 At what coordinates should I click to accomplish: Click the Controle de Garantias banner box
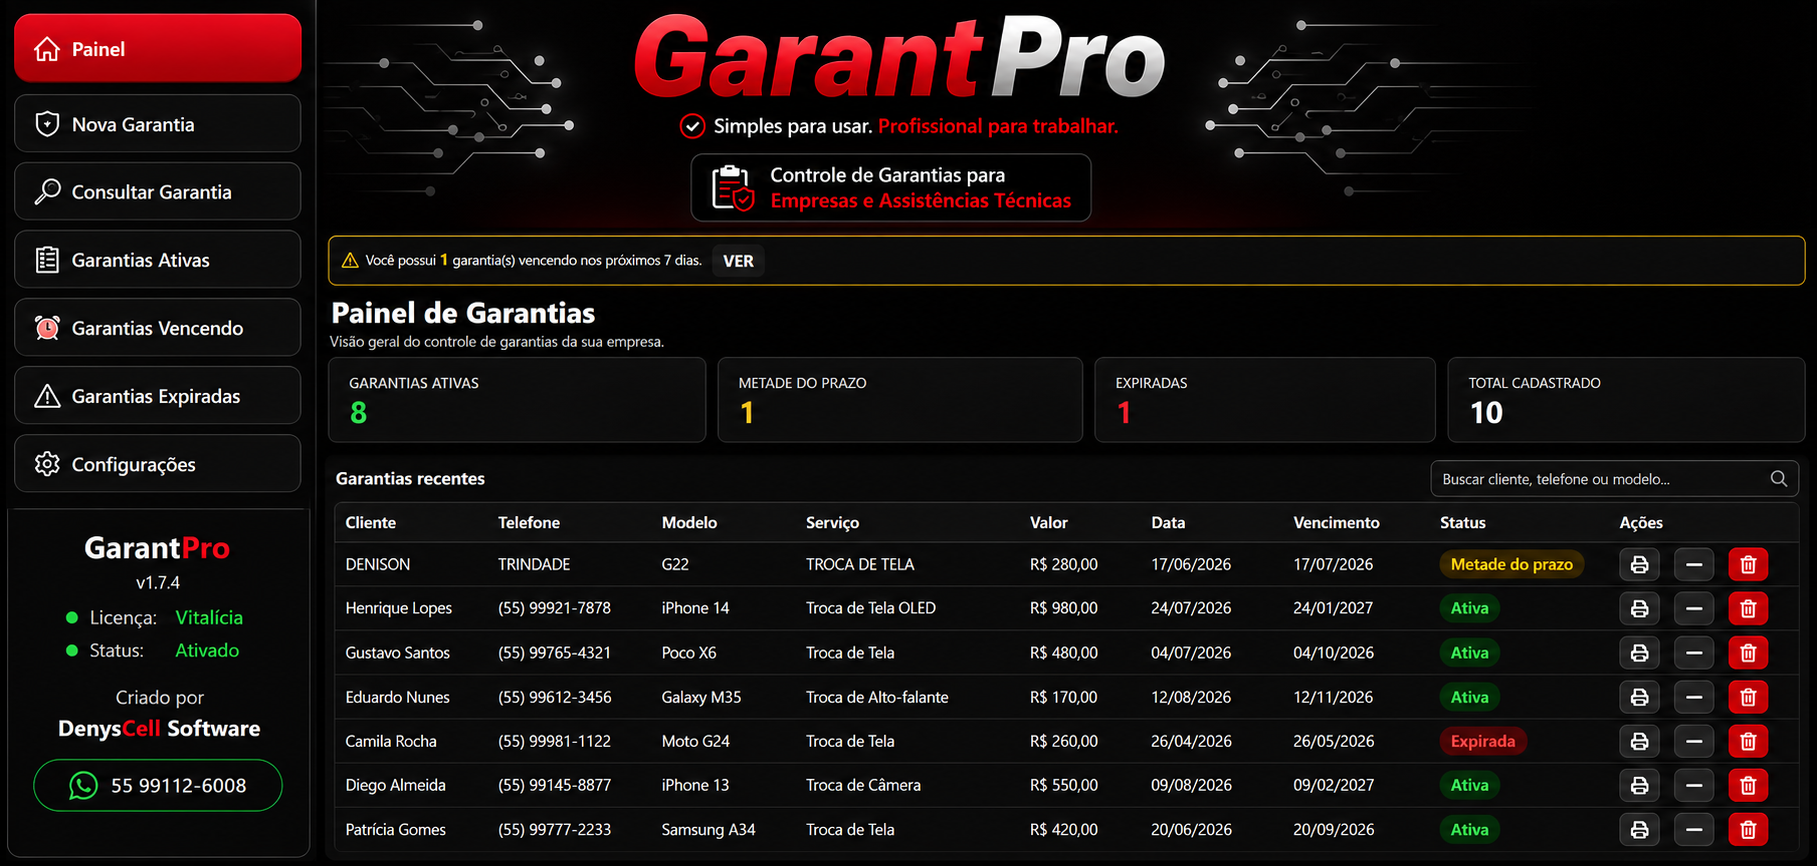tap(891, 187)
